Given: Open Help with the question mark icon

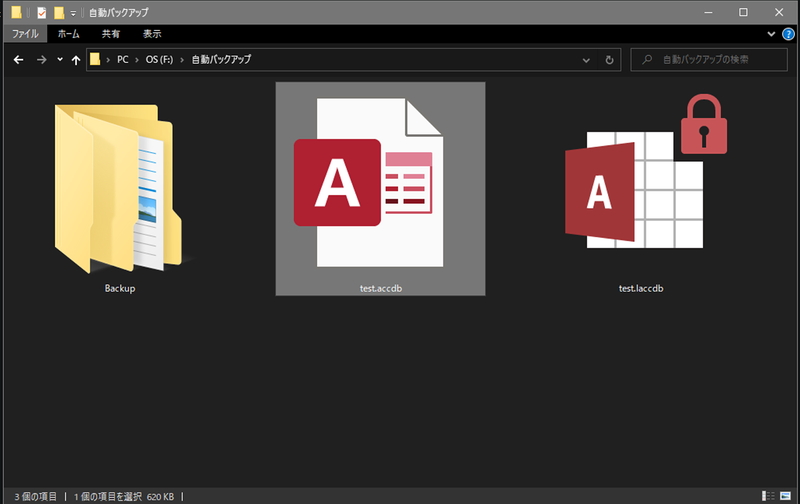Looking at the screenshot, I should click(x=788, y=34).
